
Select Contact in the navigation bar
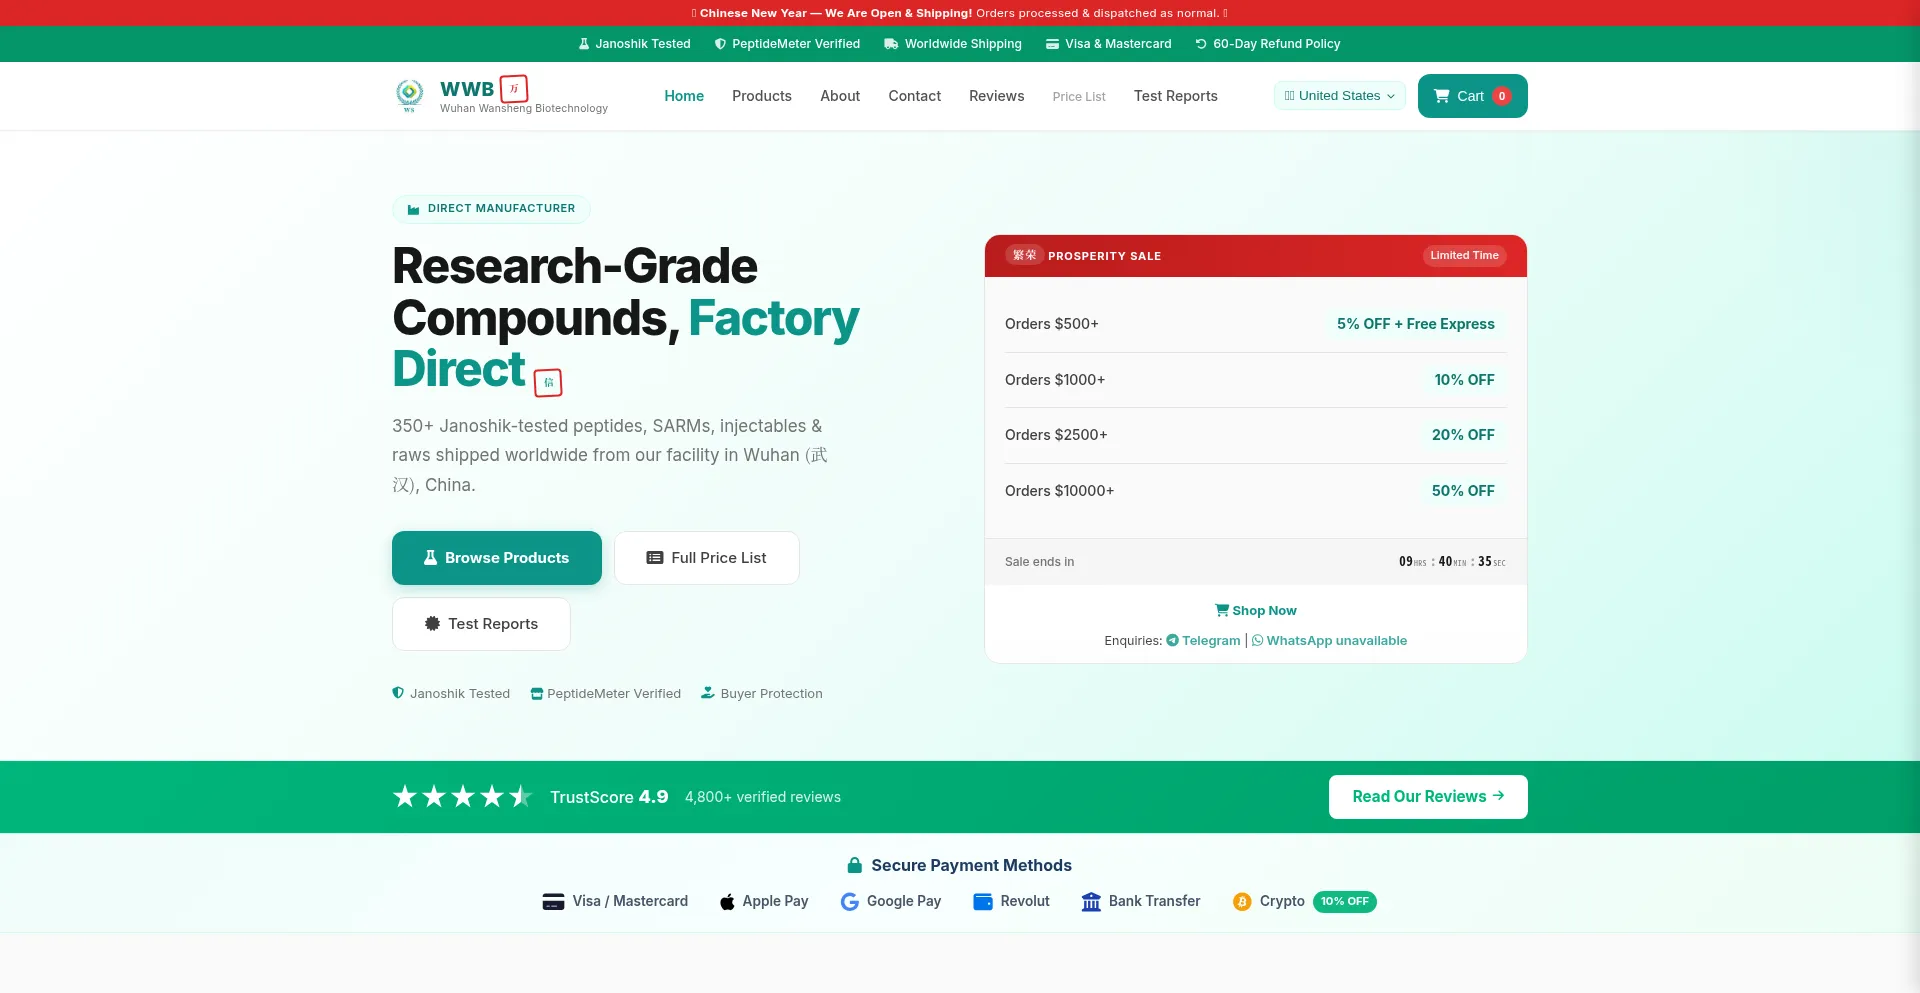point(915,96)
